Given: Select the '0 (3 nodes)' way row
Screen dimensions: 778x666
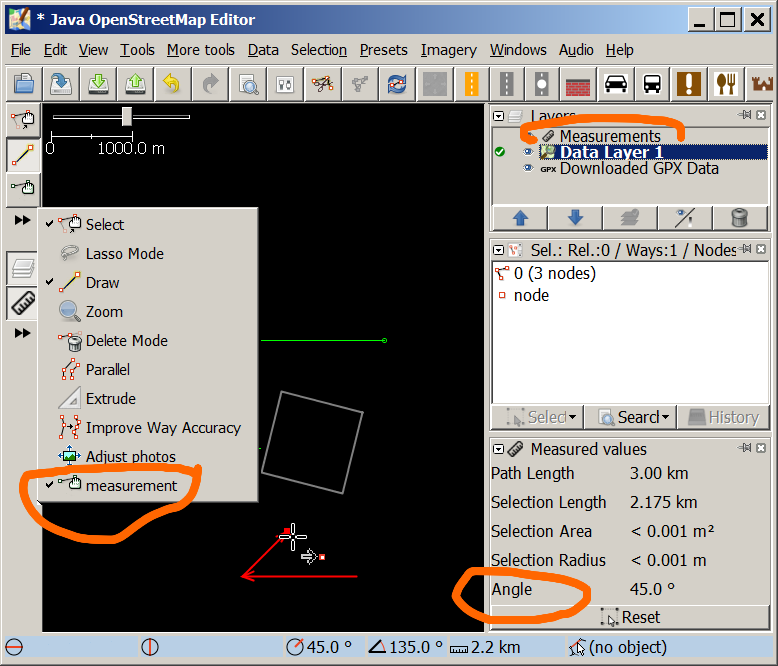Looking at the screenshot, I should tap(630, 273).
